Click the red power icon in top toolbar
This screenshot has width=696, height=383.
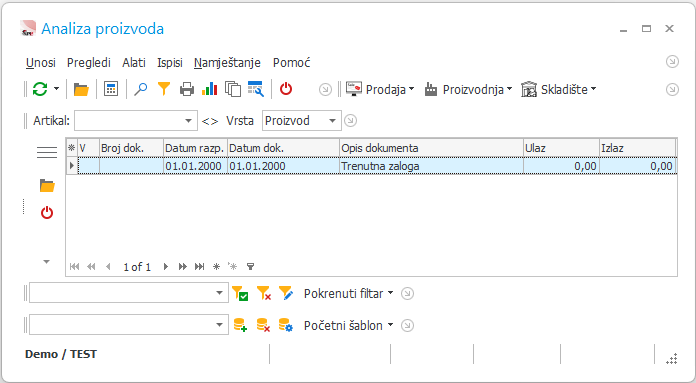click(x=286, y=89)
